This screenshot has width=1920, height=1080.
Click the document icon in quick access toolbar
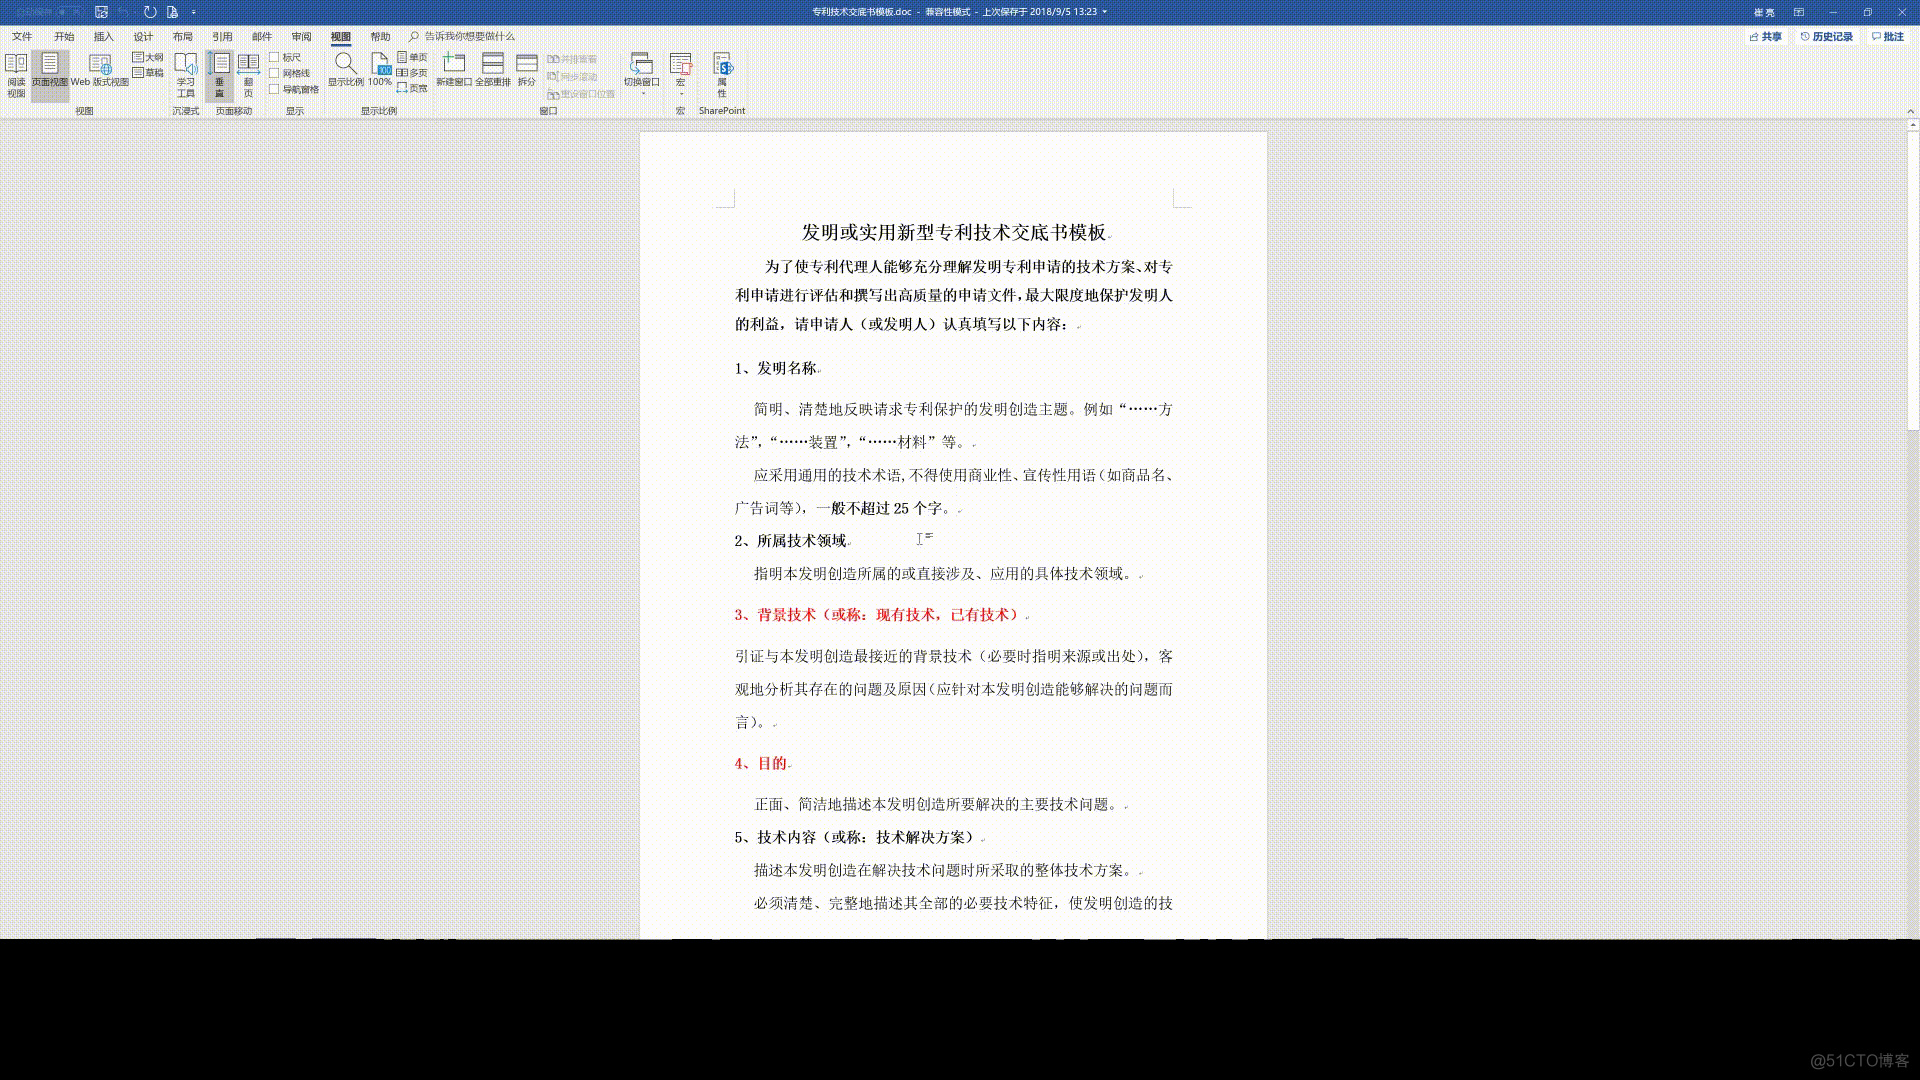173,12
